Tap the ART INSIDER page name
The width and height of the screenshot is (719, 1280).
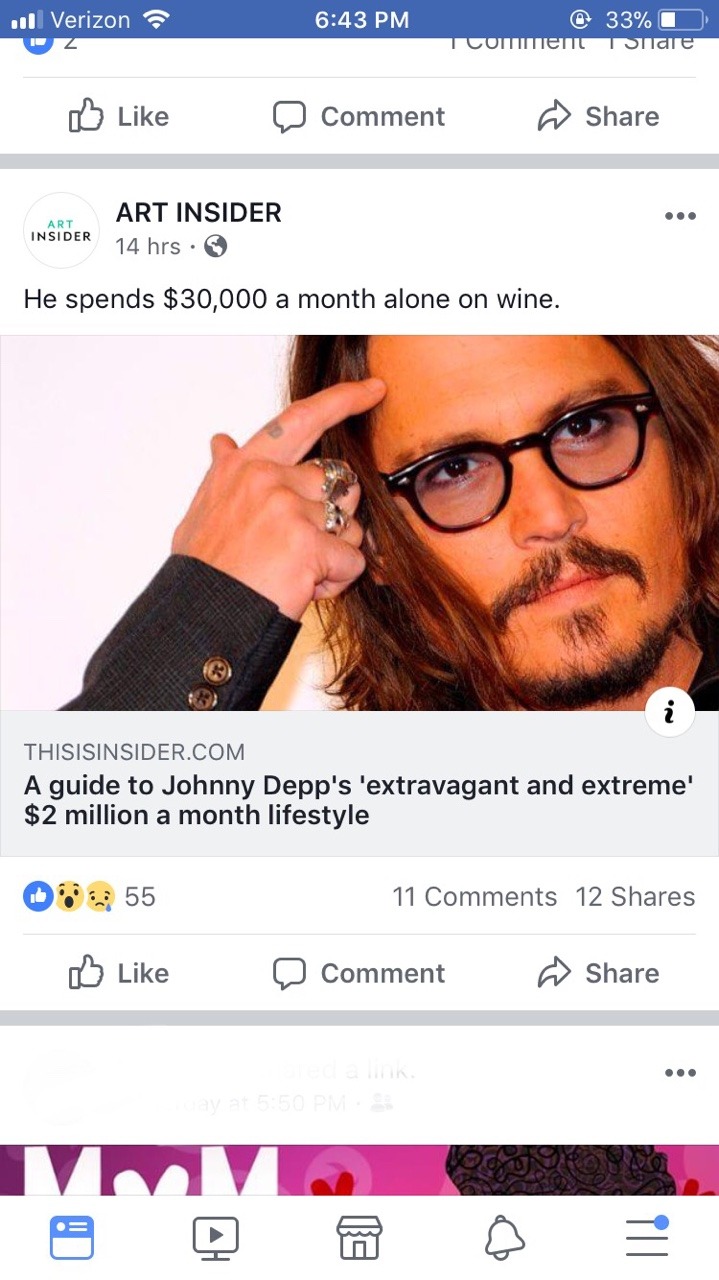pyautogui.click(x=199, y=212)
